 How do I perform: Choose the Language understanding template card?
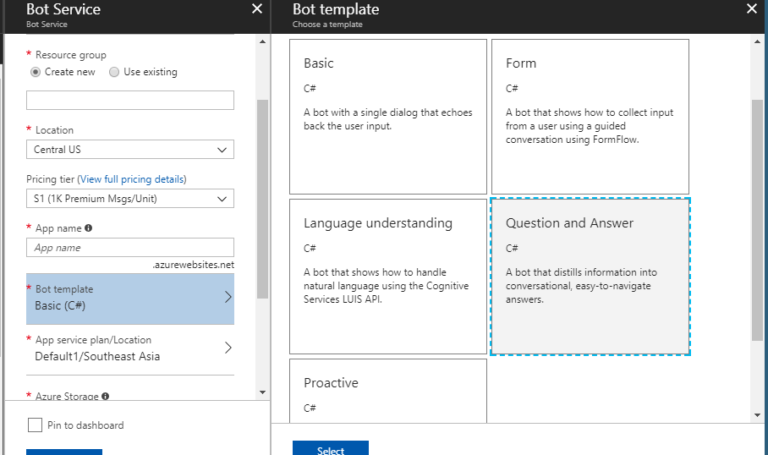click(388, 276)
